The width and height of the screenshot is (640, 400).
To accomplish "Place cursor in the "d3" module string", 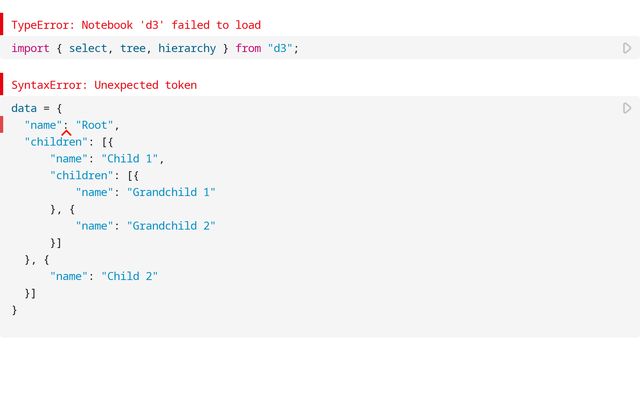I will 280,48.
